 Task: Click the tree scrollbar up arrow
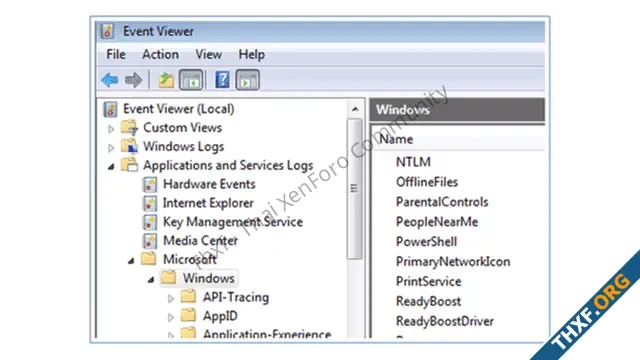click(x=355, y=109)
